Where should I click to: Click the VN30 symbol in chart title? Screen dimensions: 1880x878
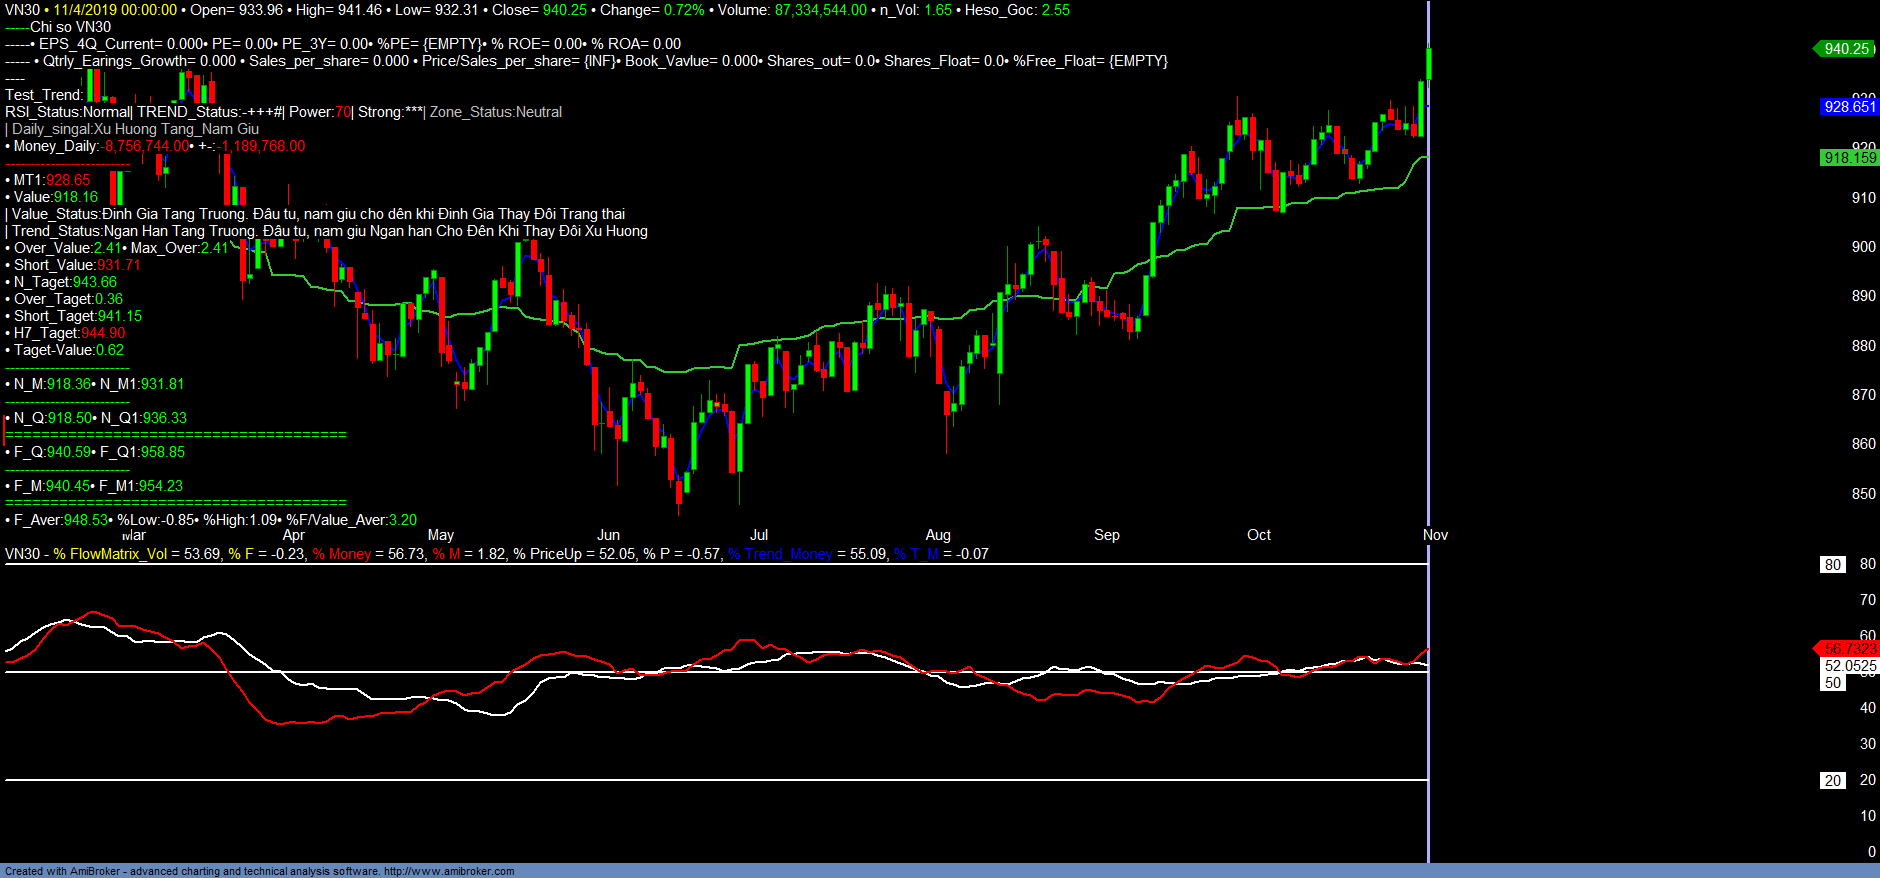22,10
